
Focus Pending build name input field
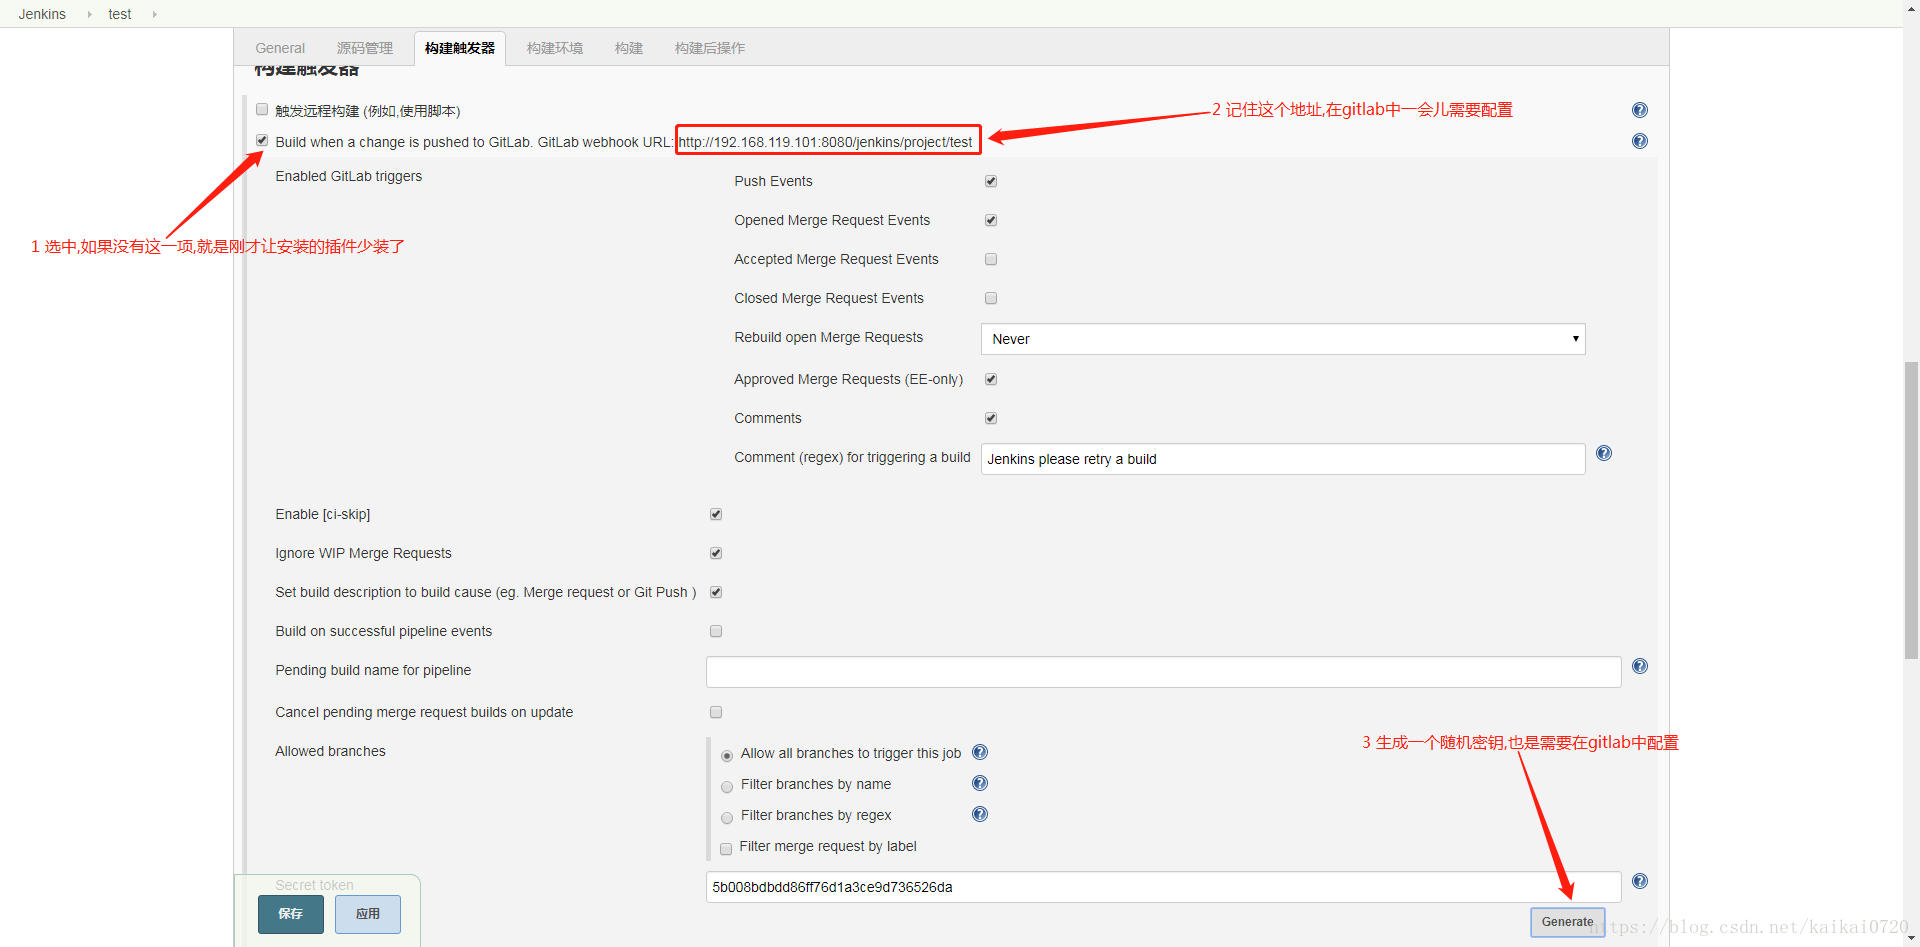[x=1164, y=672]
